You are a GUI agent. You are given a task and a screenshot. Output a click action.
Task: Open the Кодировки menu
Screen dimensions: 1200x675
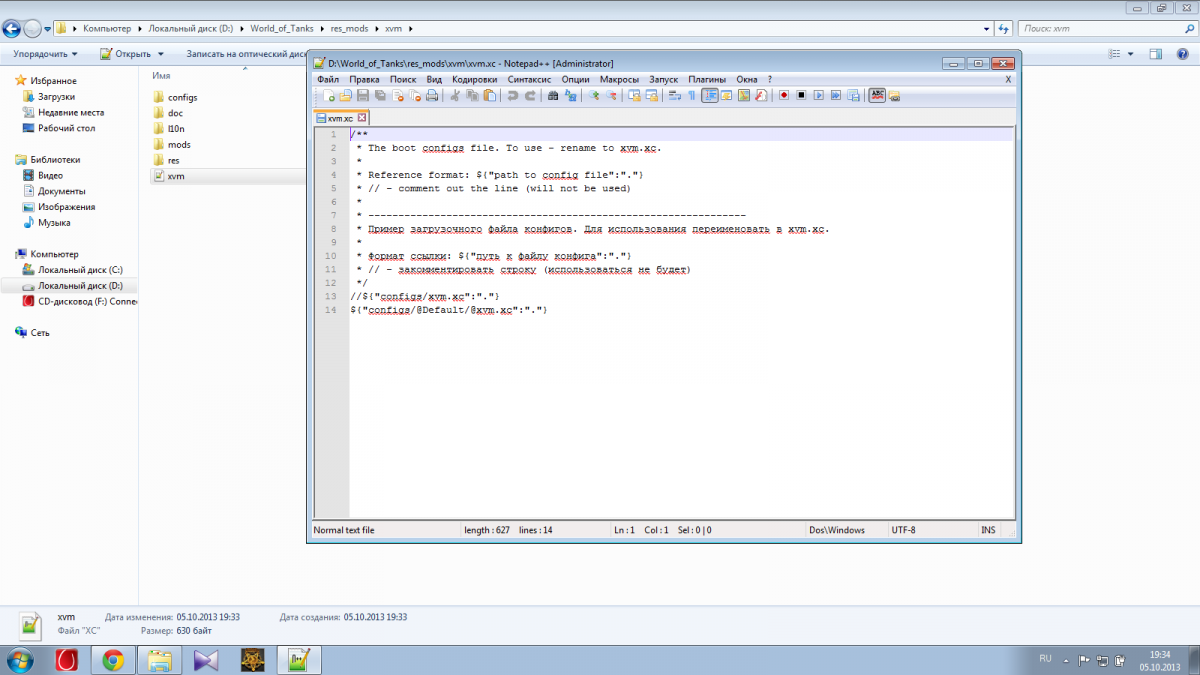click(474, 79)
